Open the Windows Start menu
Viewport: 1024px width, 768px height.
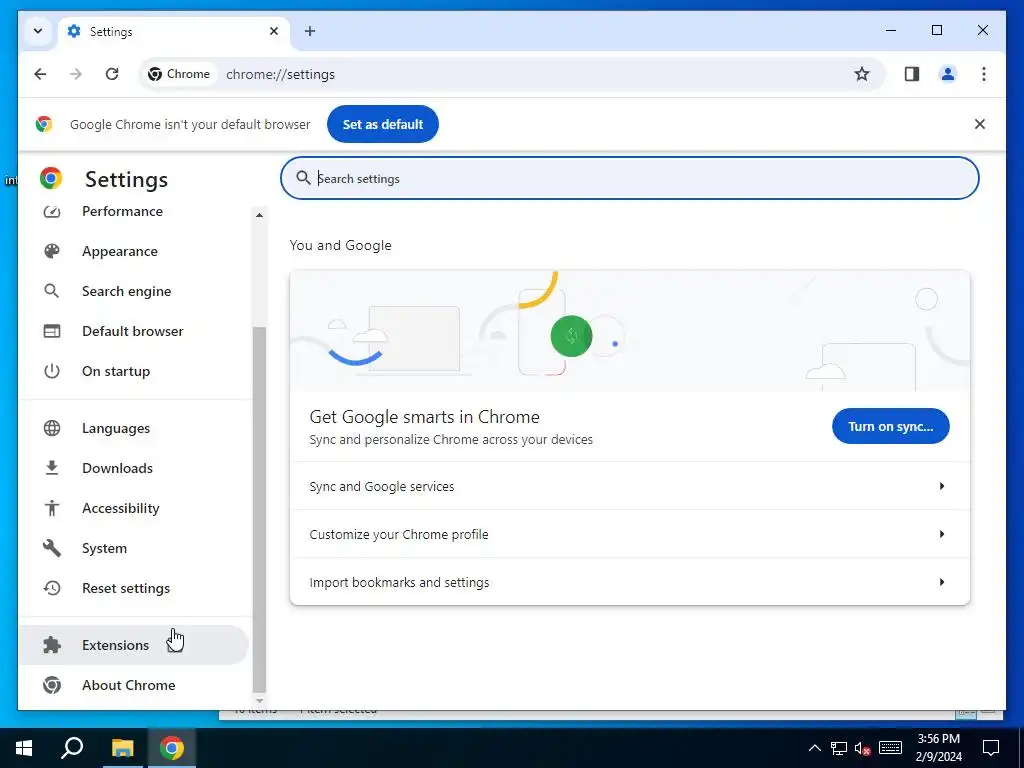(x=24, y=748)
